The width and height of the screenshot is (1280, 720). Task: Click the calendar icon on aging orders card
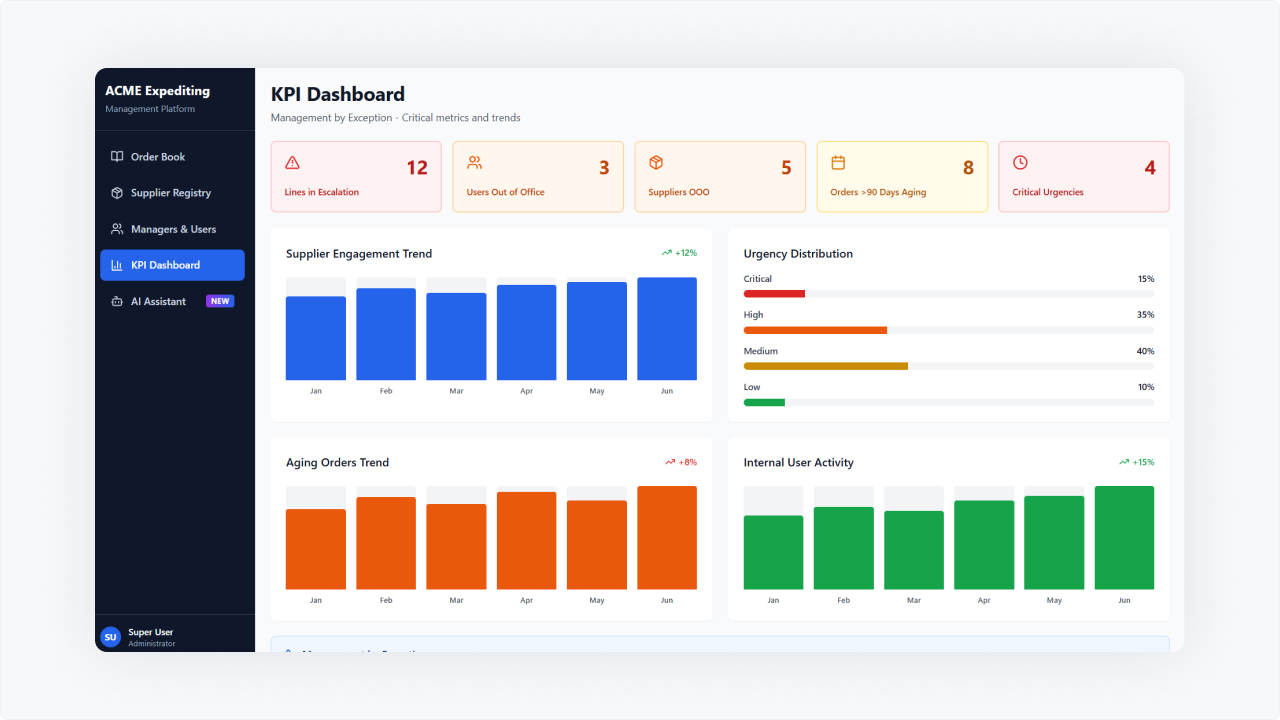pos(838,163)
